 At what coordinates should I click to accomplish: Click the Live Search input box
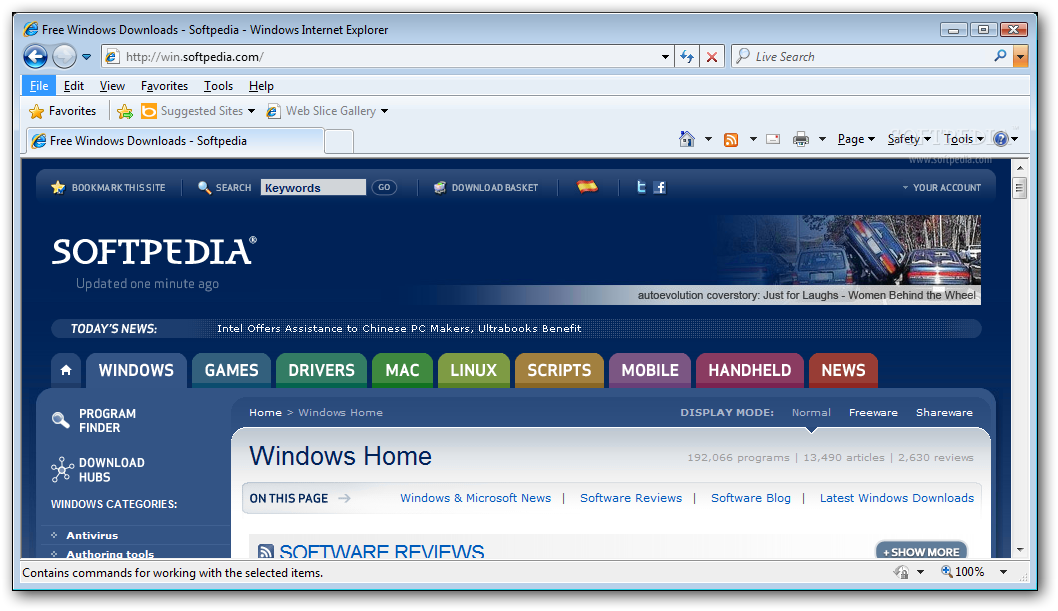[864, 57]
